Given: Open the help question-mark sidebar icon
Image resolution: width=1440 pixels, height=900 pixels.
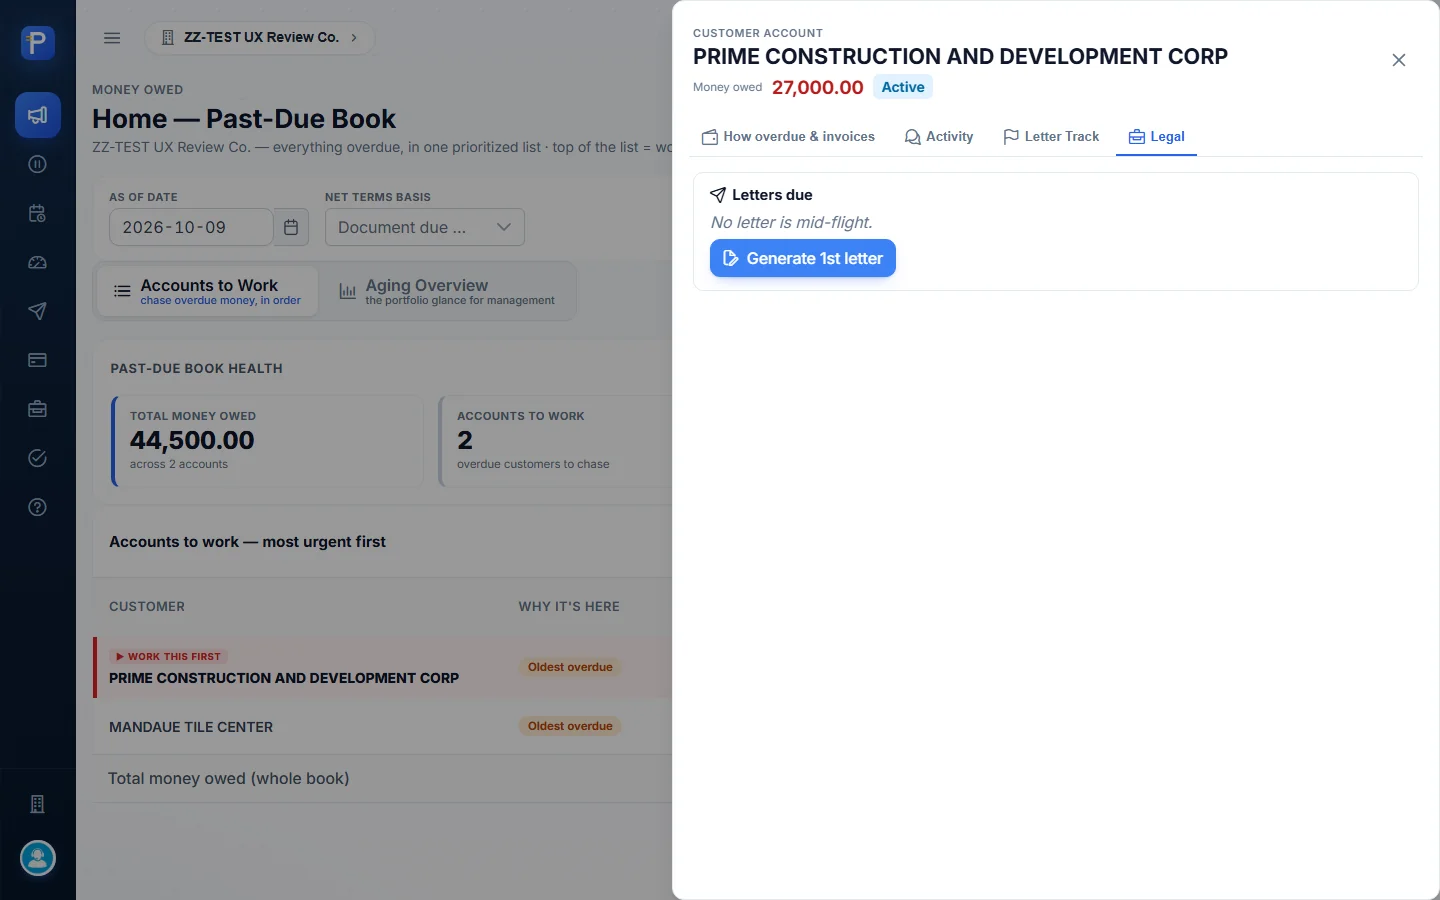Looking at the screenshot, I should coord(38,507).
